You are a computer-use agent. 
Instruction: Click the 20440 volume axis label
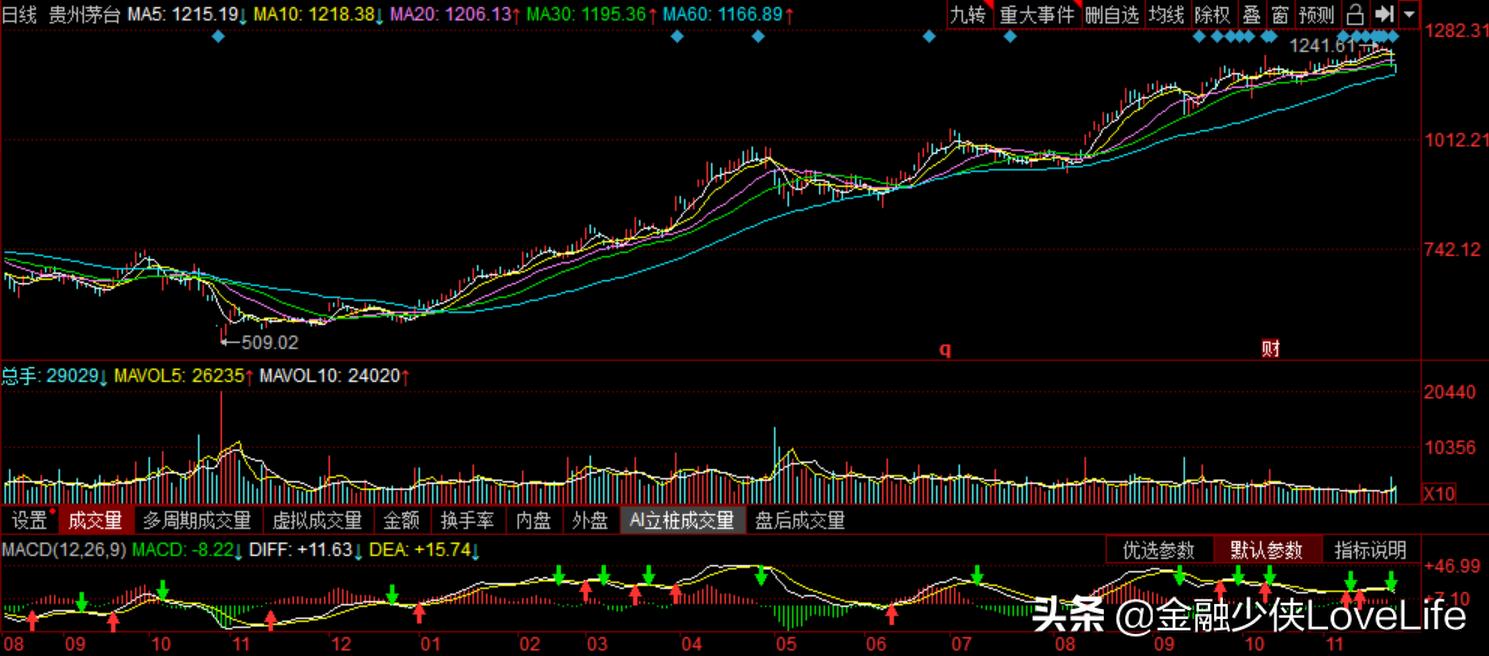(1450, 393)
